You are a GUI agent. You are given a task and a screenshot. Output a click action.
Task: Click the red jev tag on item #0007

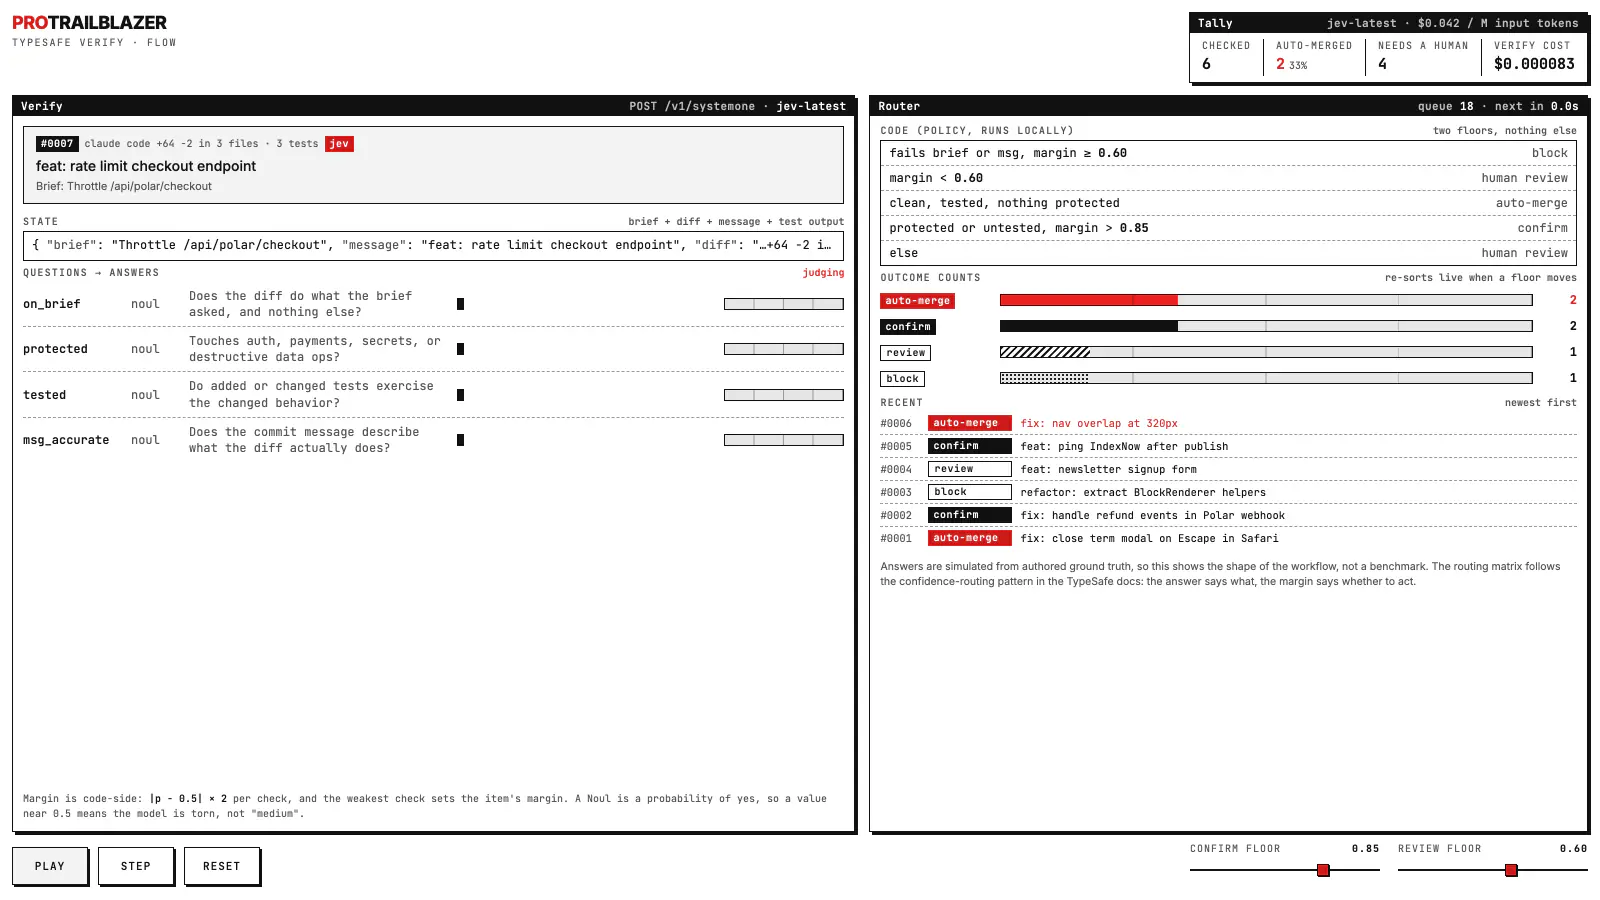[340, 144]
